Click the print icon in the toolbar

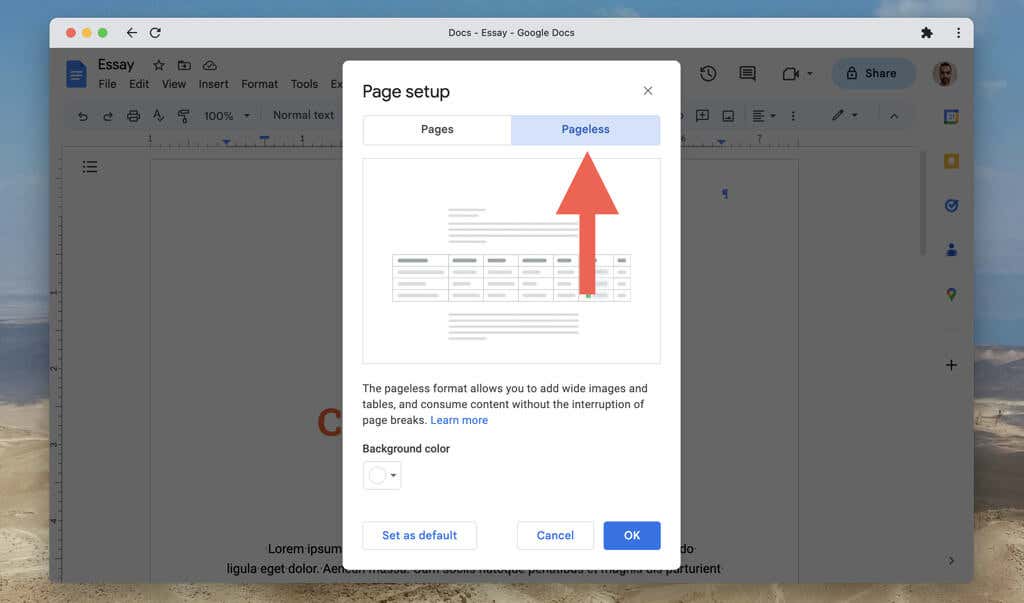(x=133, y=116)
